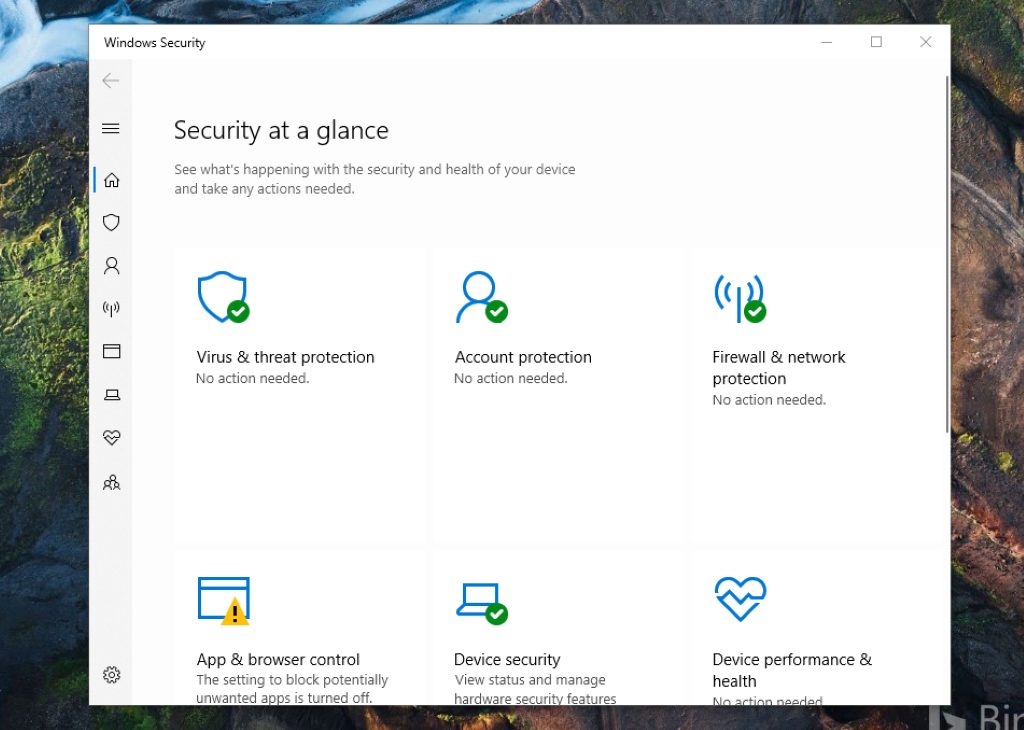
Task: Open App & browser control sidebar icon
Action: click(x=112, y=351)
